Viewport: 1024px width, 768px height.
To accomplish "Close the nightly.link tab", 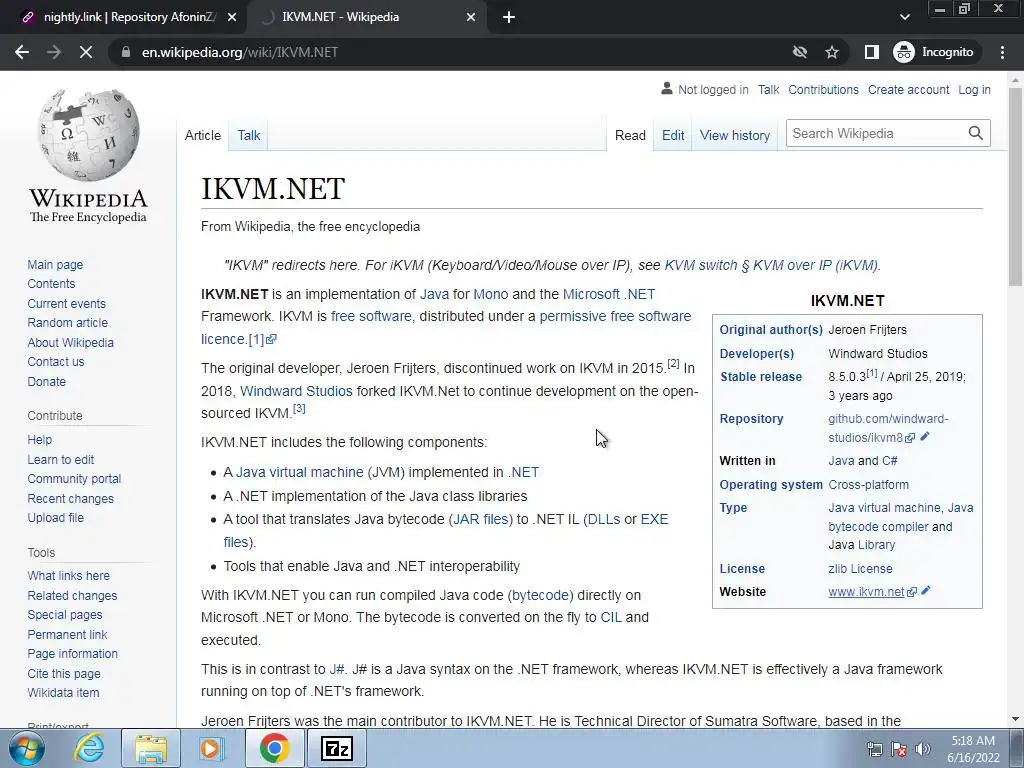I will [x=231, y=18].
